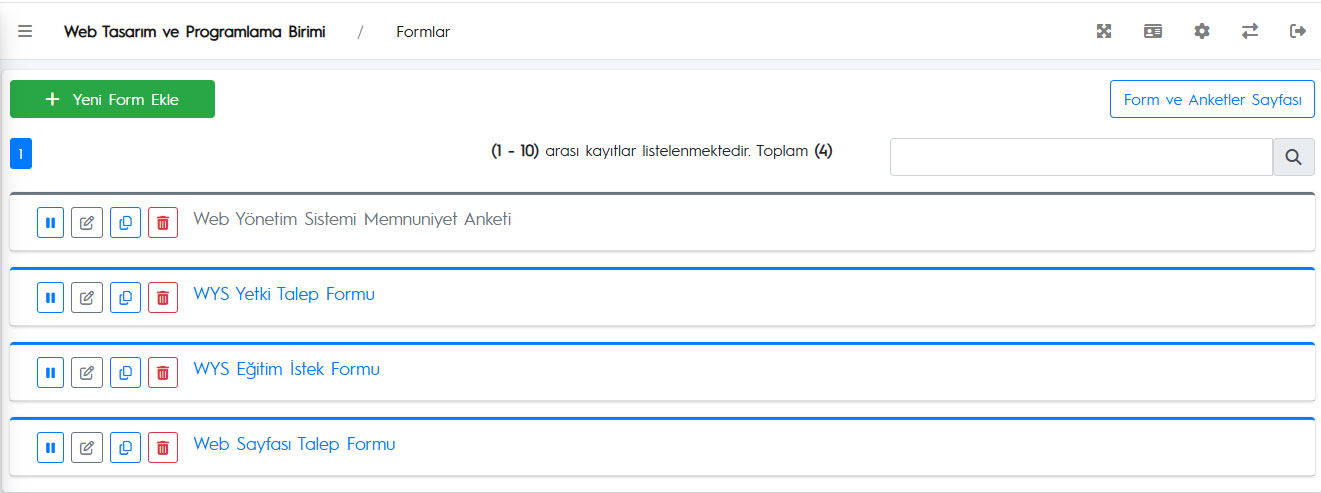Click the magnifier search button
1321x493 pixels.
click(1293, 157)
